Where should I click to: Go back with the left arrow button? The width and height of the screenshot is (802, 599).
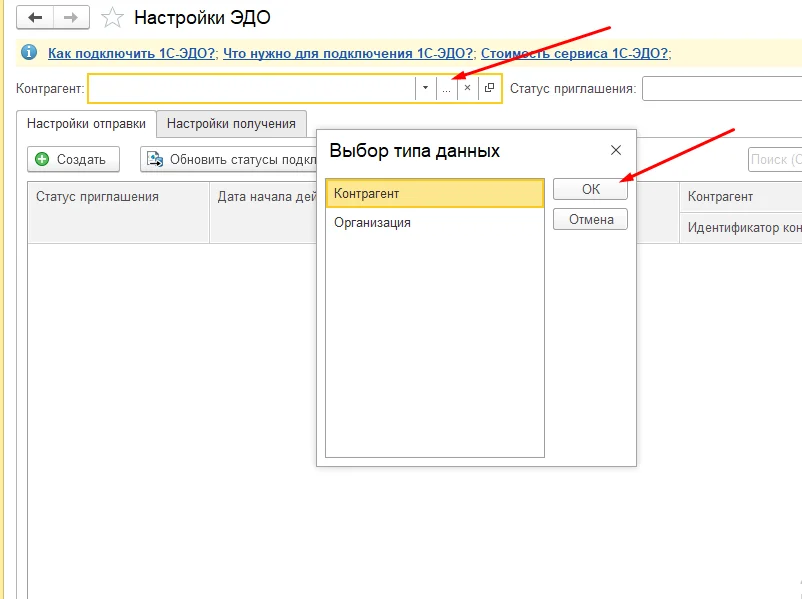coord(35,18)
